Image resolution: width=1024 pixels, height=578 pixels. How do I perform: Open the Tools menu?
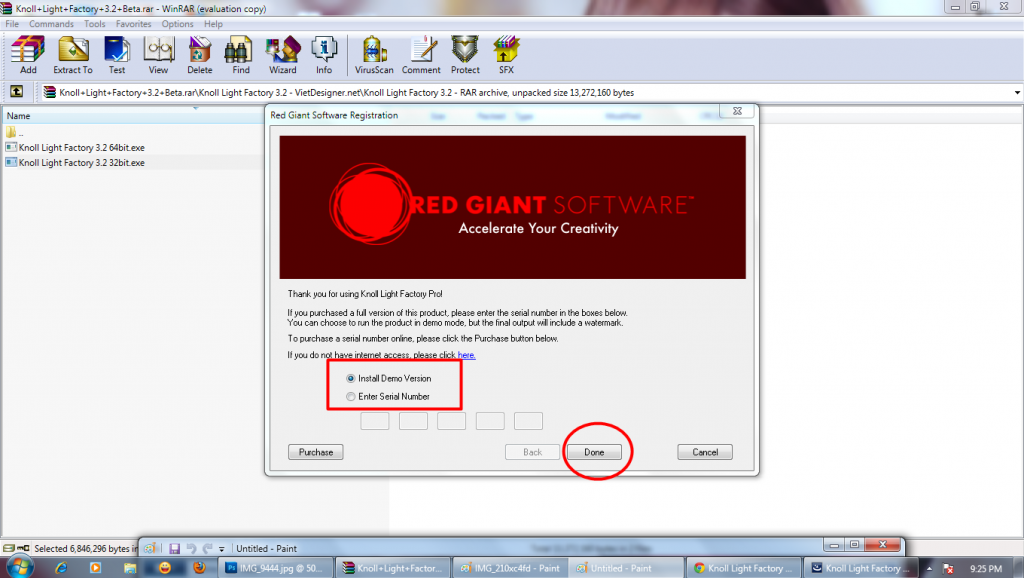(x=95, y=24)
